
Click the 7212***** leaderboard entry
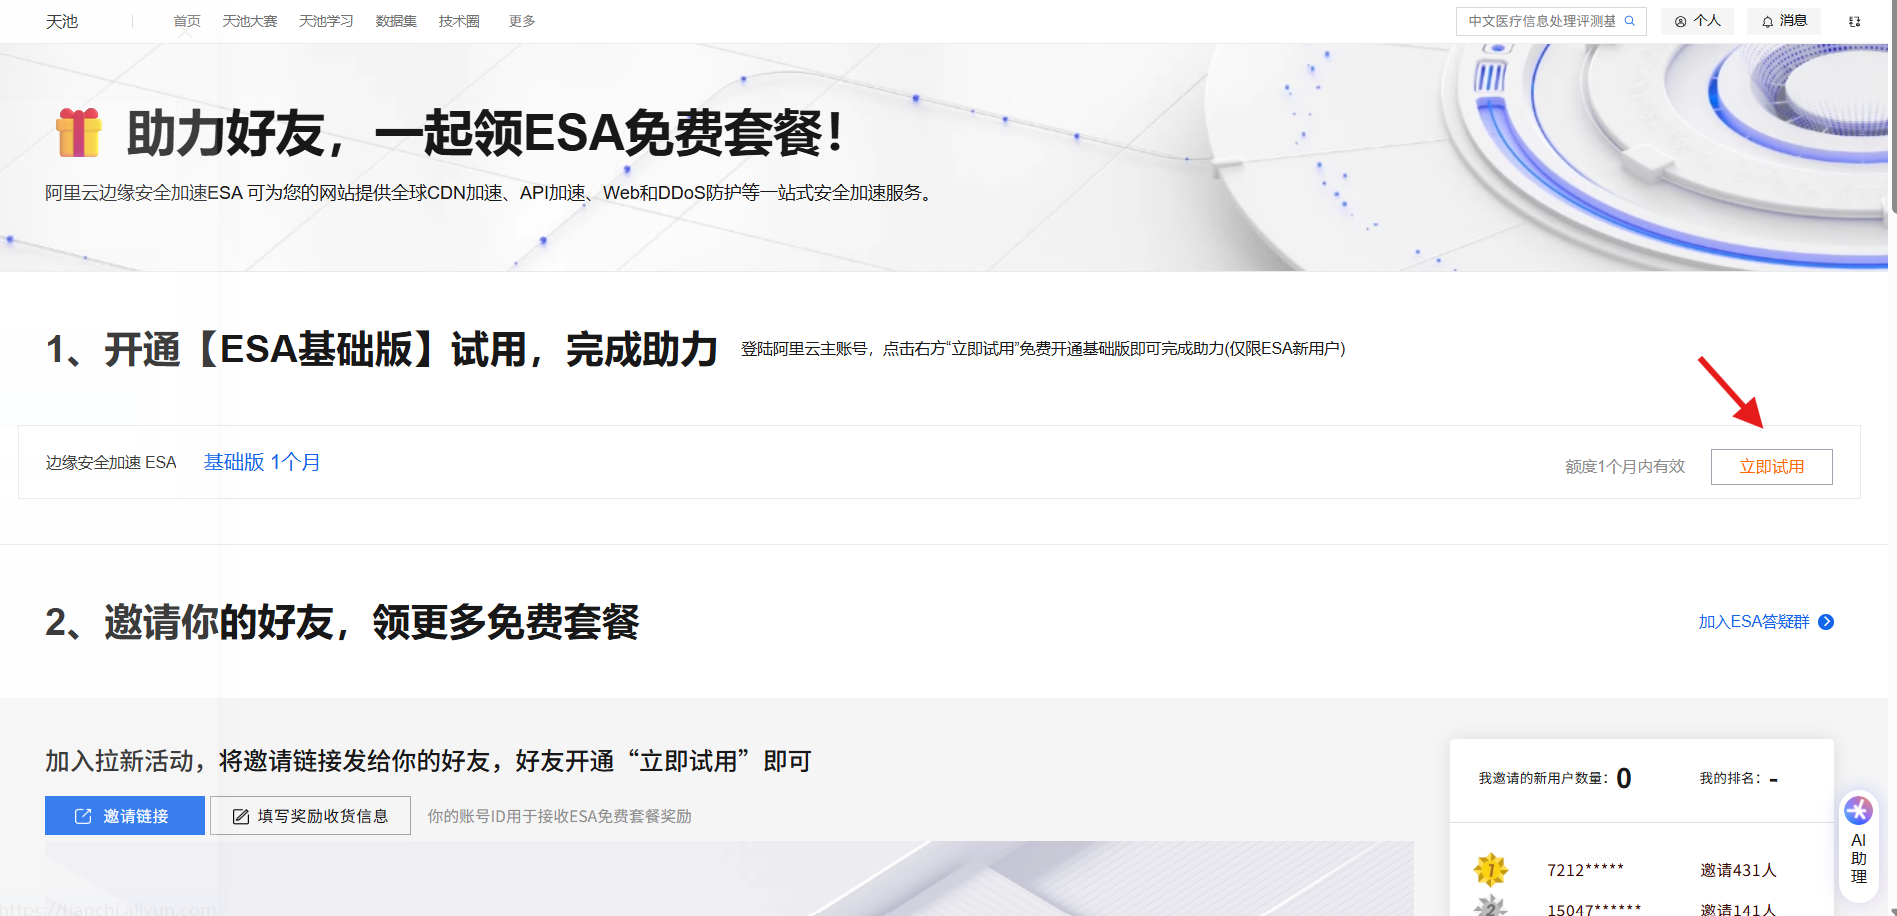(1585, 870)
